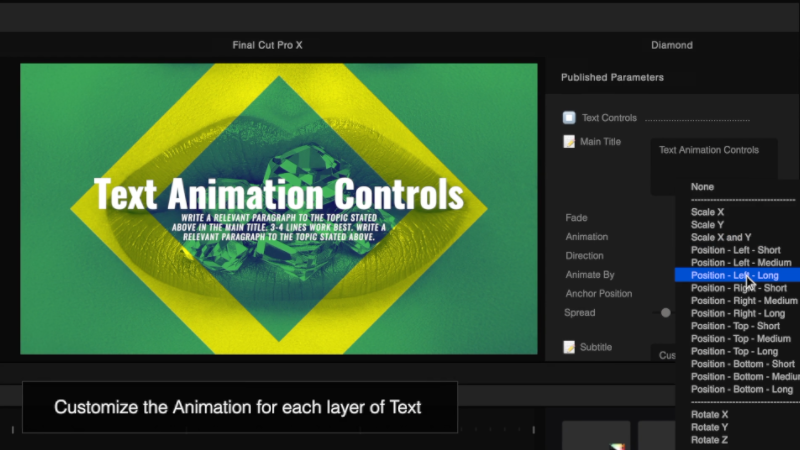Click the Main Title label
The image size is (800, 450).
point(600,142)
